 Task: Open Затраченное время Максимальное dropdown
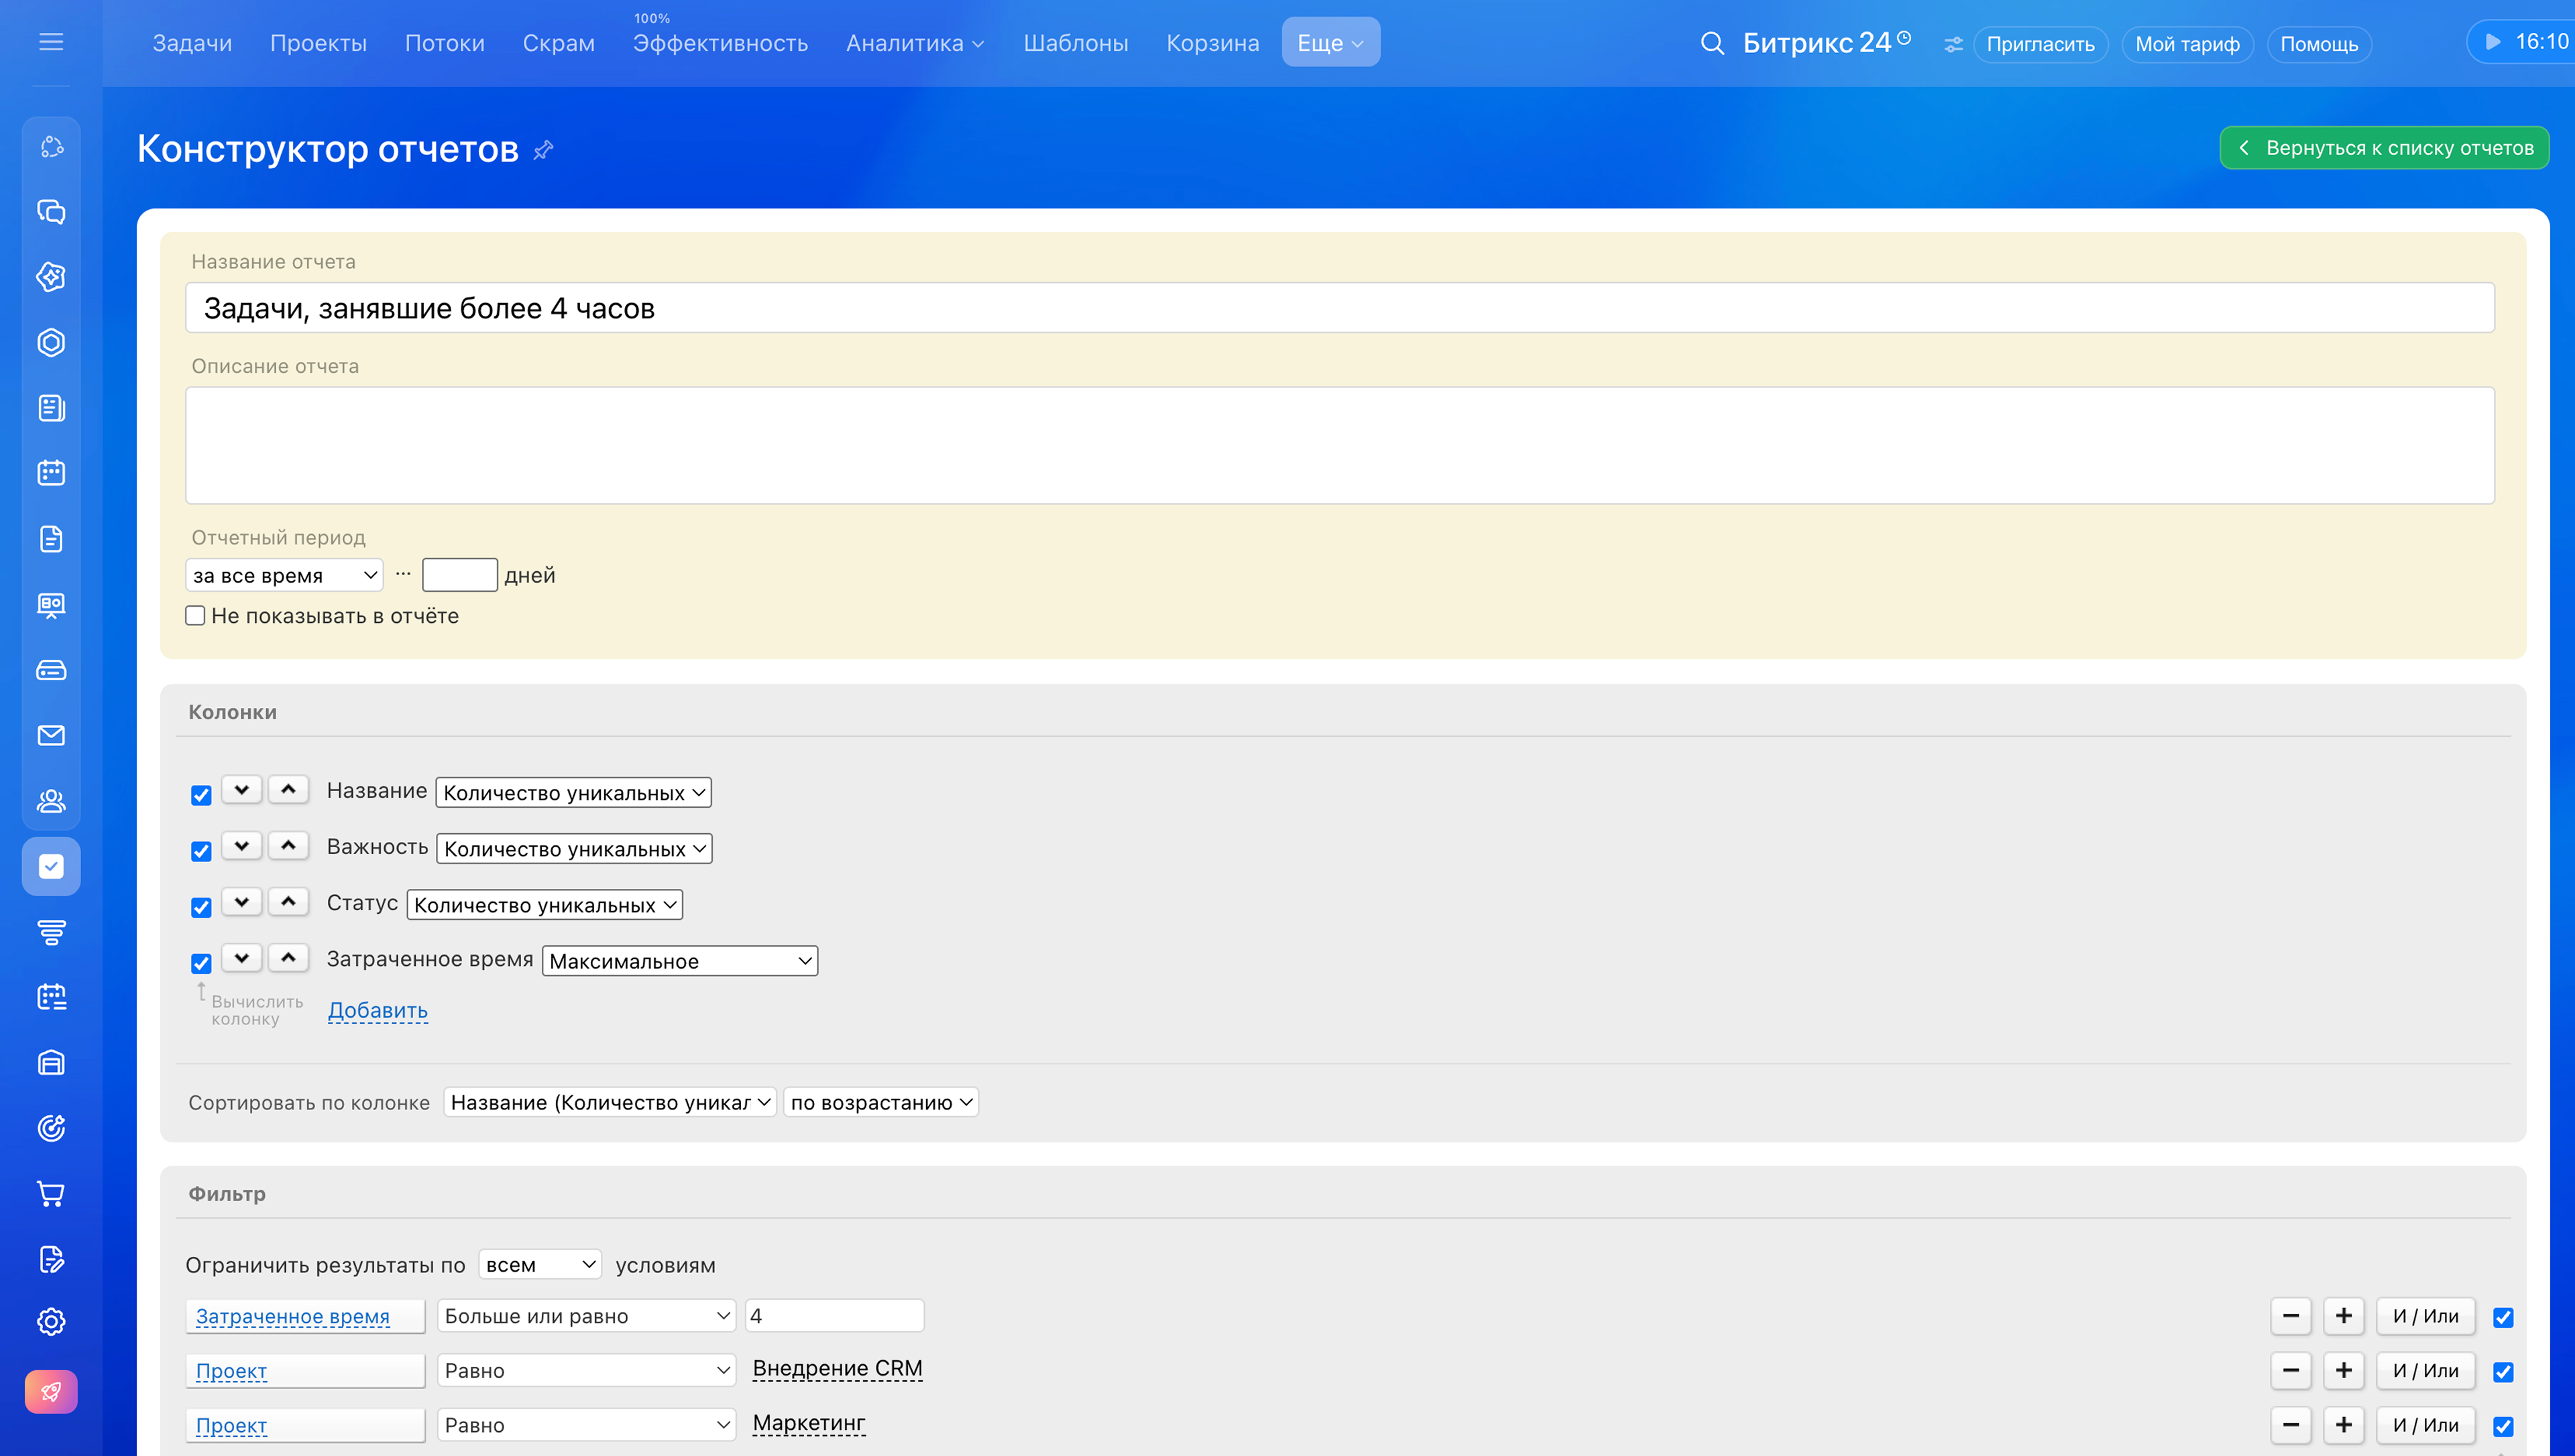point(680,961)
